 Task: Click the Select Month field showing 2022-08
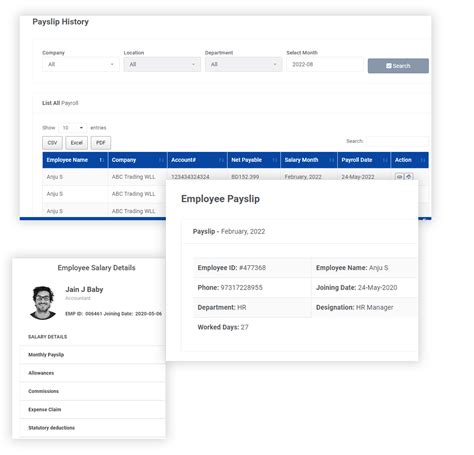point(325,64)
